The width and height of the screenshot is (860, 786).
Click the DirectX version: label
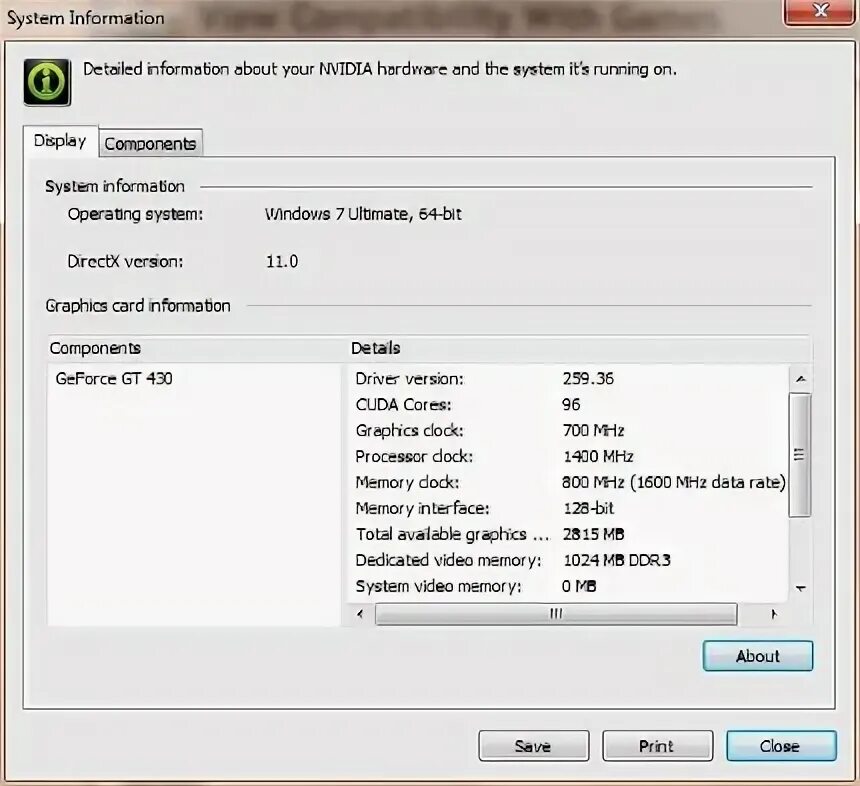pyautogui.click(x=125, y=261)
